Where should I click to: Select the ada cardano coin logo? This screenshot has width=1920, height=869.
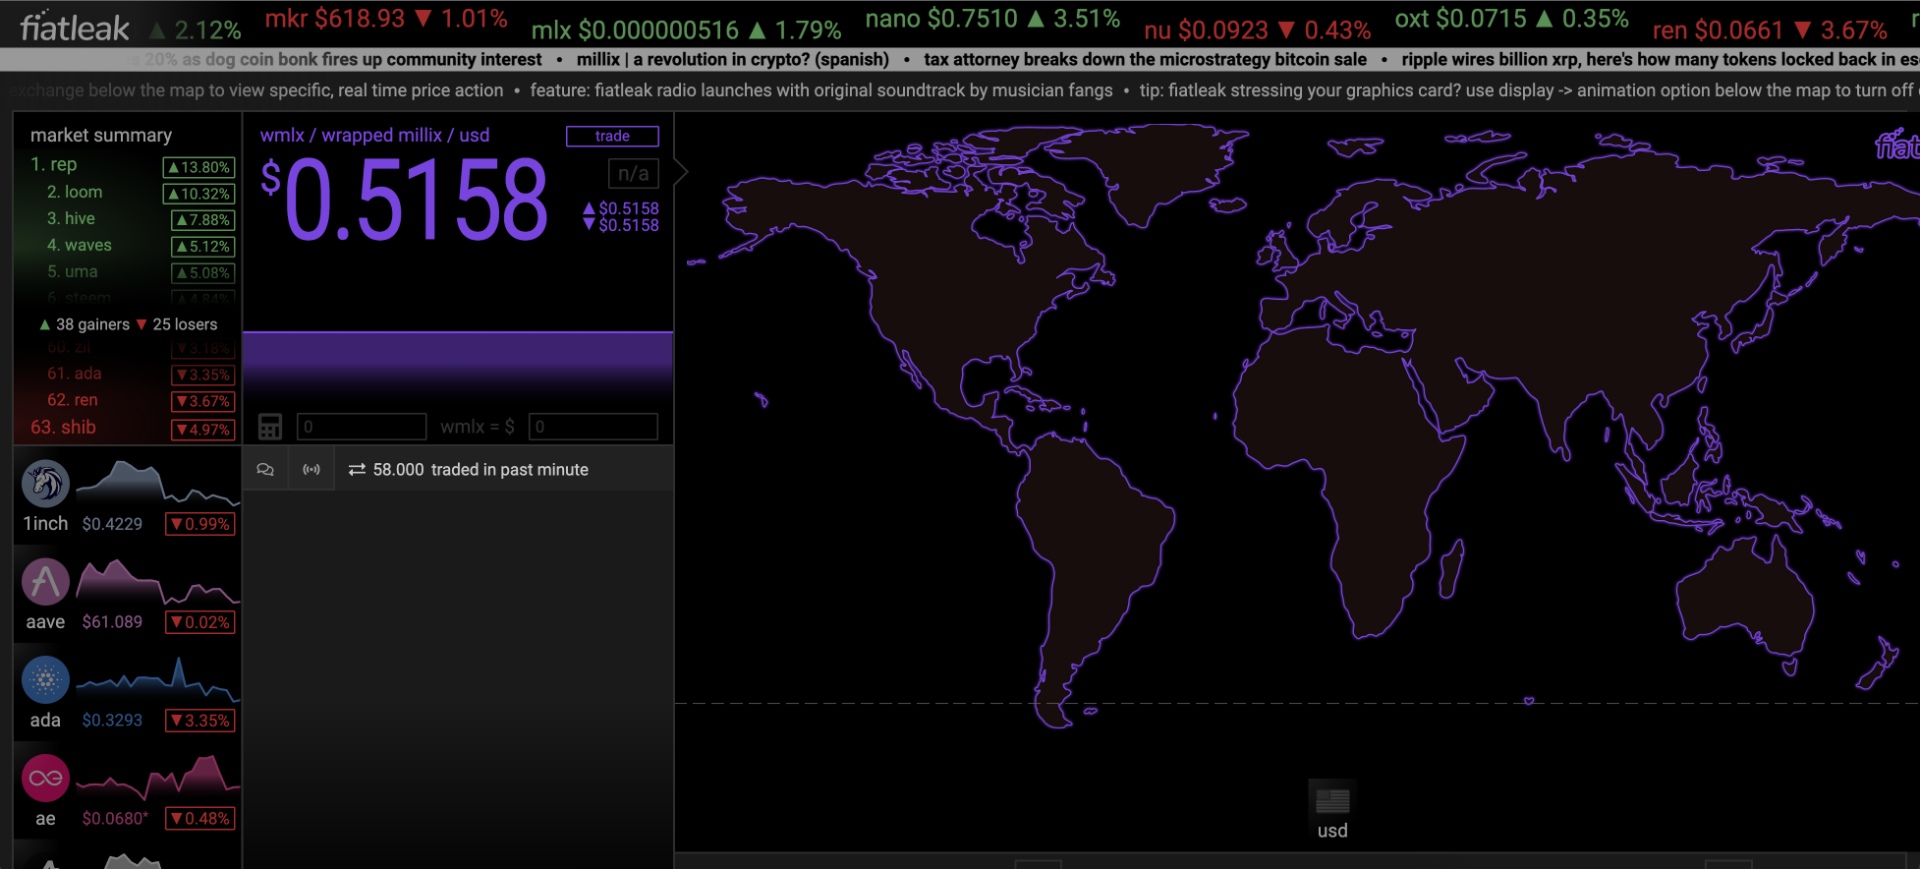pos(45,680)
